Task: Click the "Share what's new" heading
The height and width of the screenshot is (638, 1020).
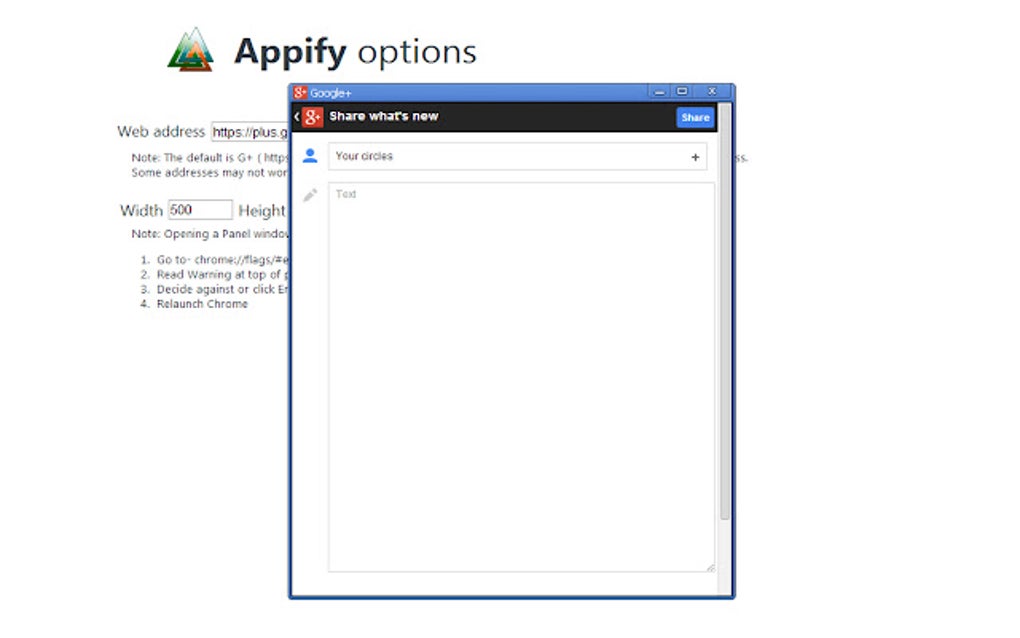Action: [x=384, y=116]
